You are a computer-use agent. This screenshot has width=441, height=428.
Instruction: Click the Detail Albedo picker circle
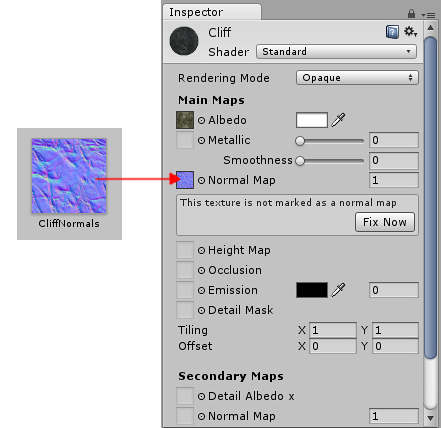(x=201, y=396)
